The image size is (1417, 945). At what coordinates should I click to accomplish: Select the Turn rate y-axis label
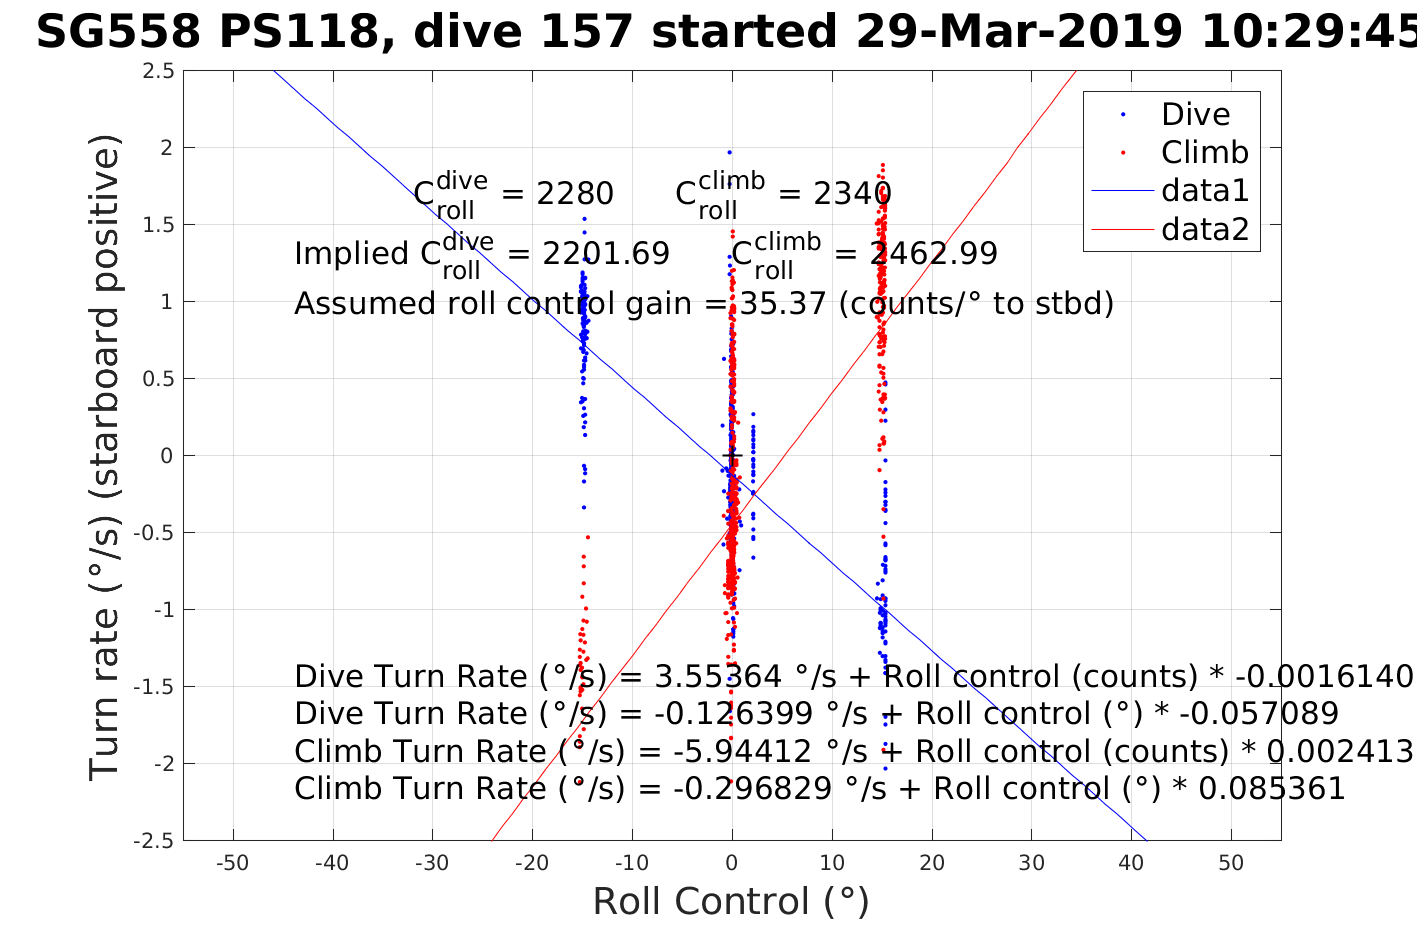[x=105, y=456]
